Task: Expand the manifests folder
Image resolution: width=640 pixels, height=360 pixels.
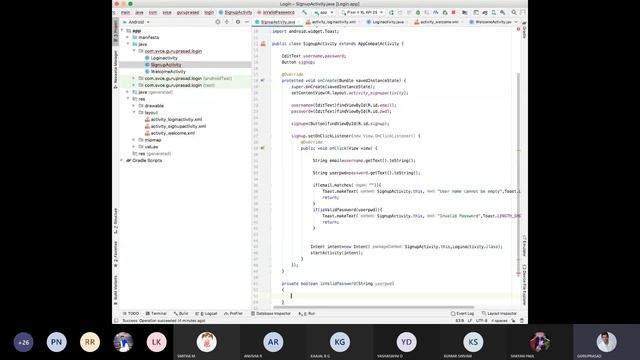Action: [128, 37]
